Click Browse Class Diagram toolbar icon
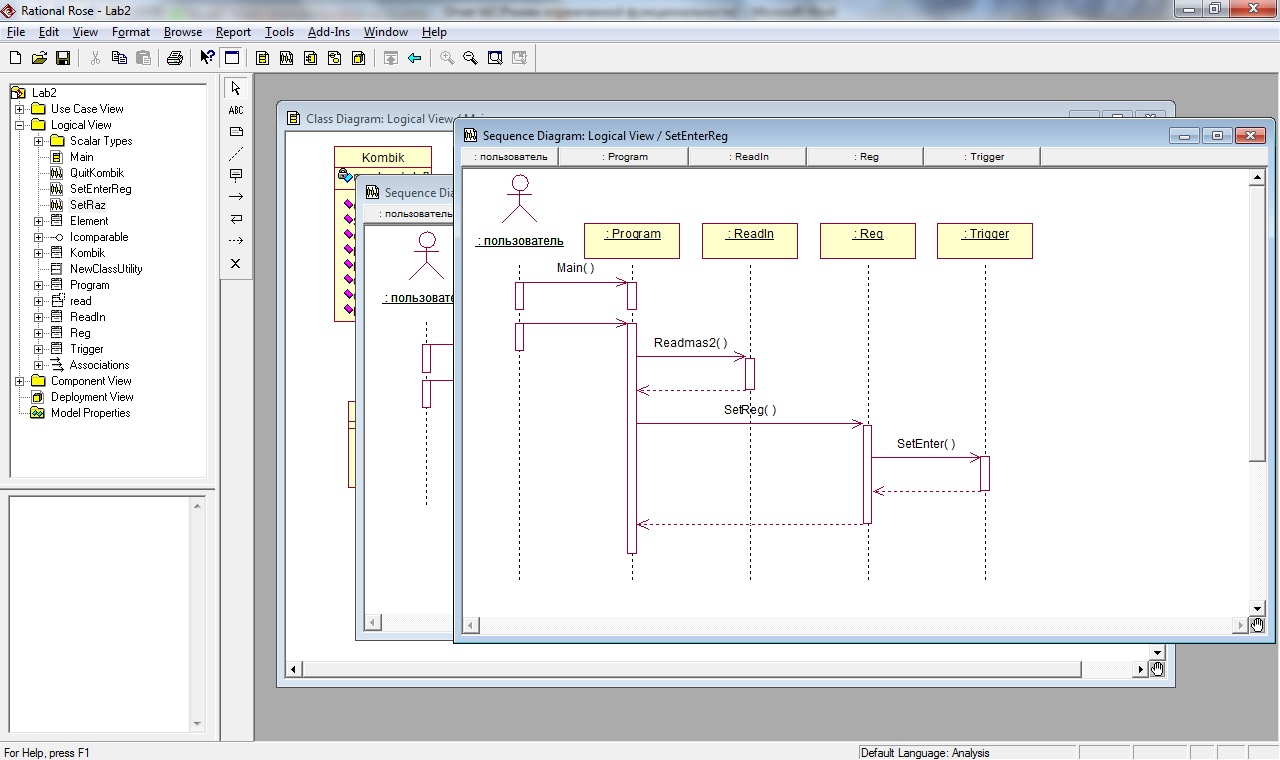The height and width of the screenshot is (760, 1280). 263,58
